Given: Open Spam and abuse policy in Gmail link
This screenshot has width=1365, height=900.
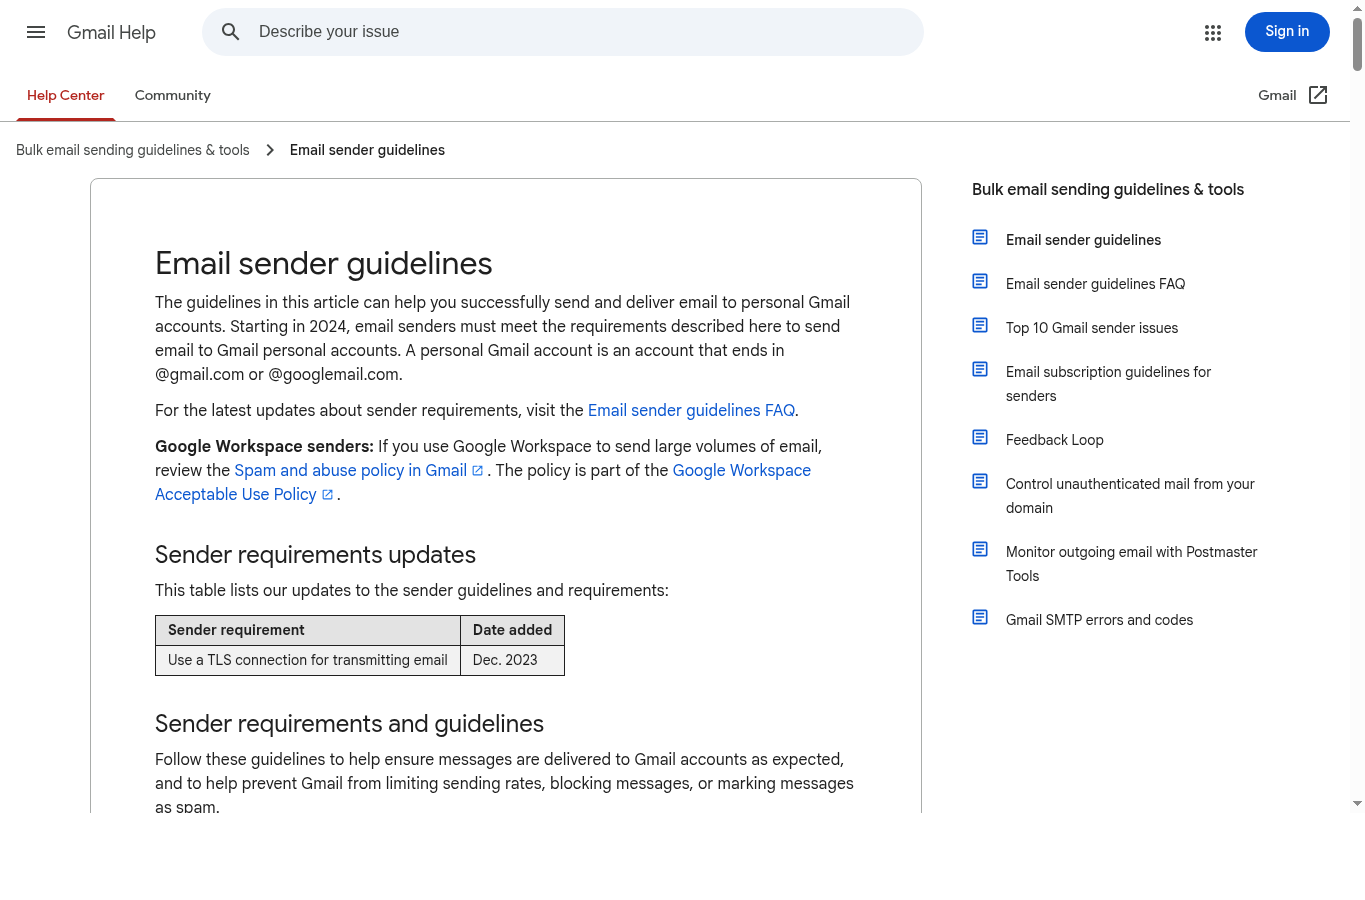Looking at the screenshot, I should coord(351,470).
